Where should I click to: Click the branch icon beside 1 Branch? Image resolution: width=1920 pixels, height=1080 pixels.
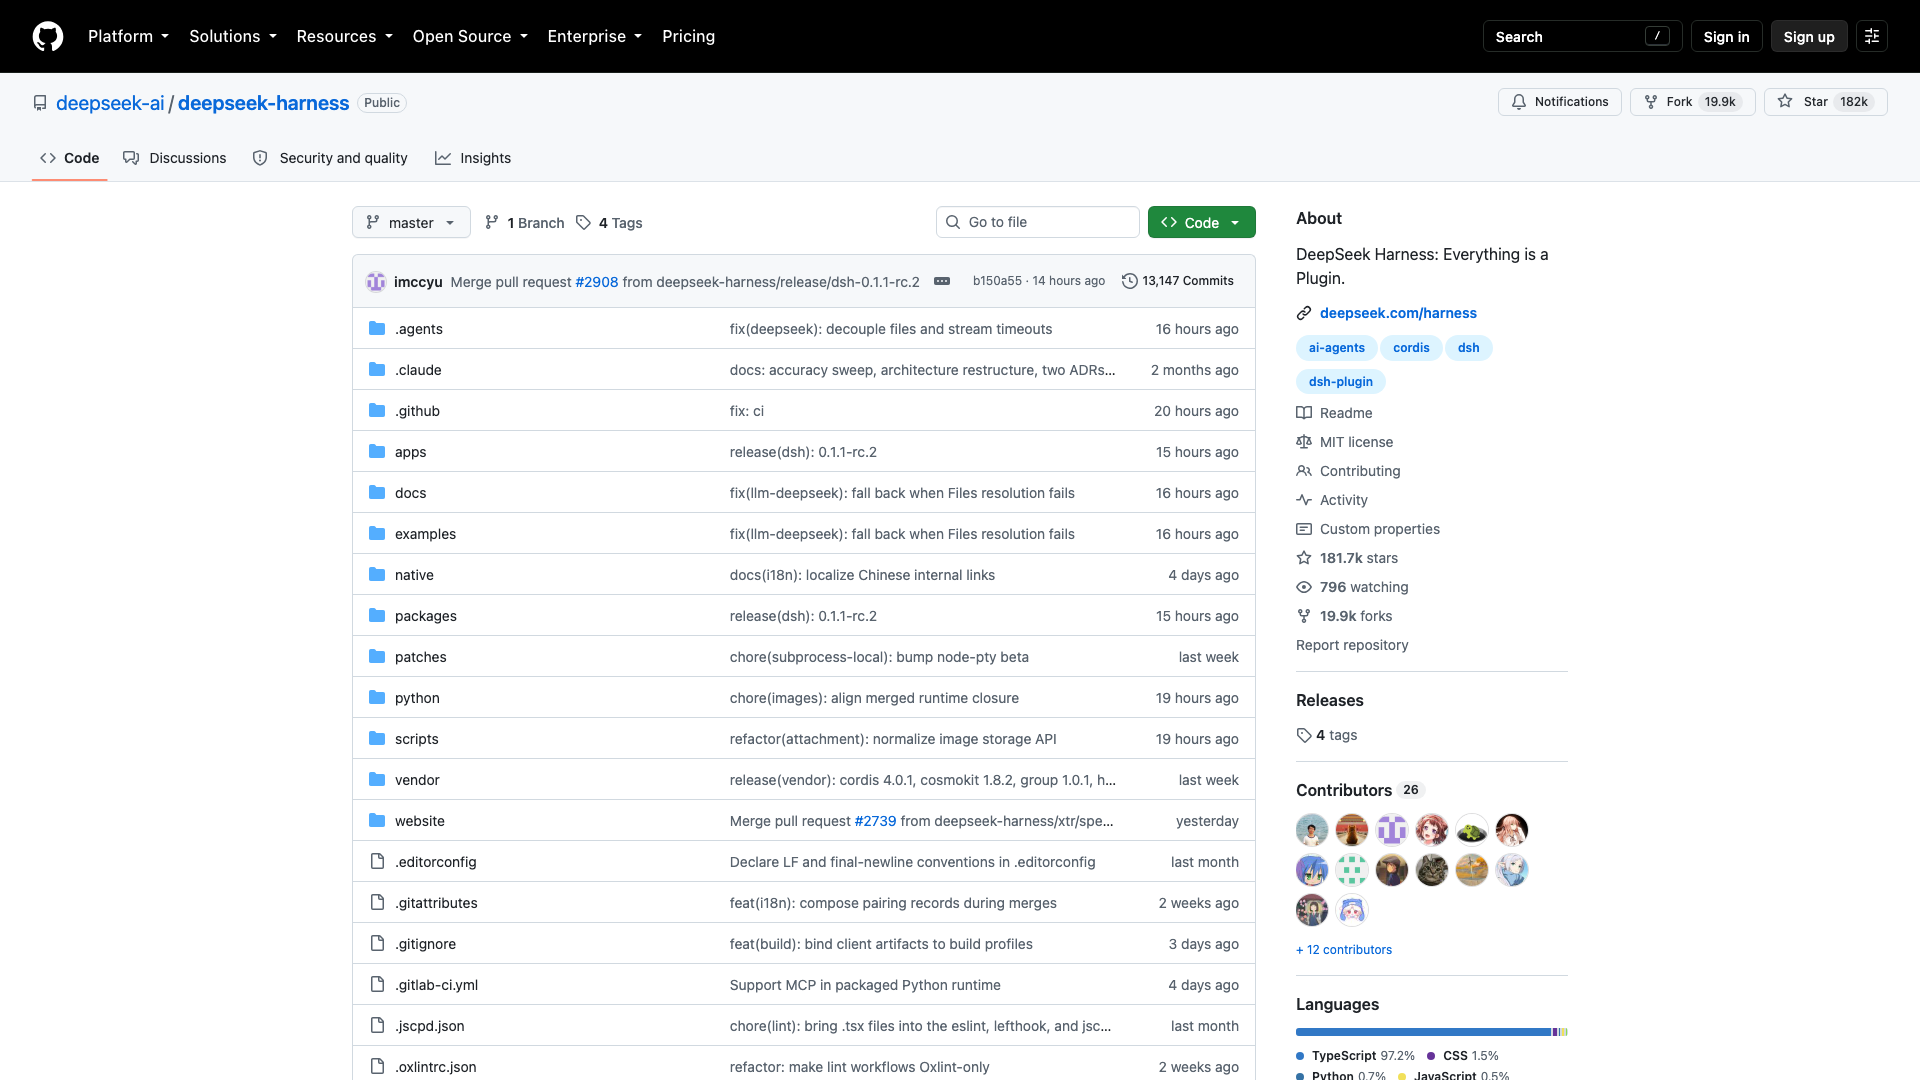coord(492,222)
